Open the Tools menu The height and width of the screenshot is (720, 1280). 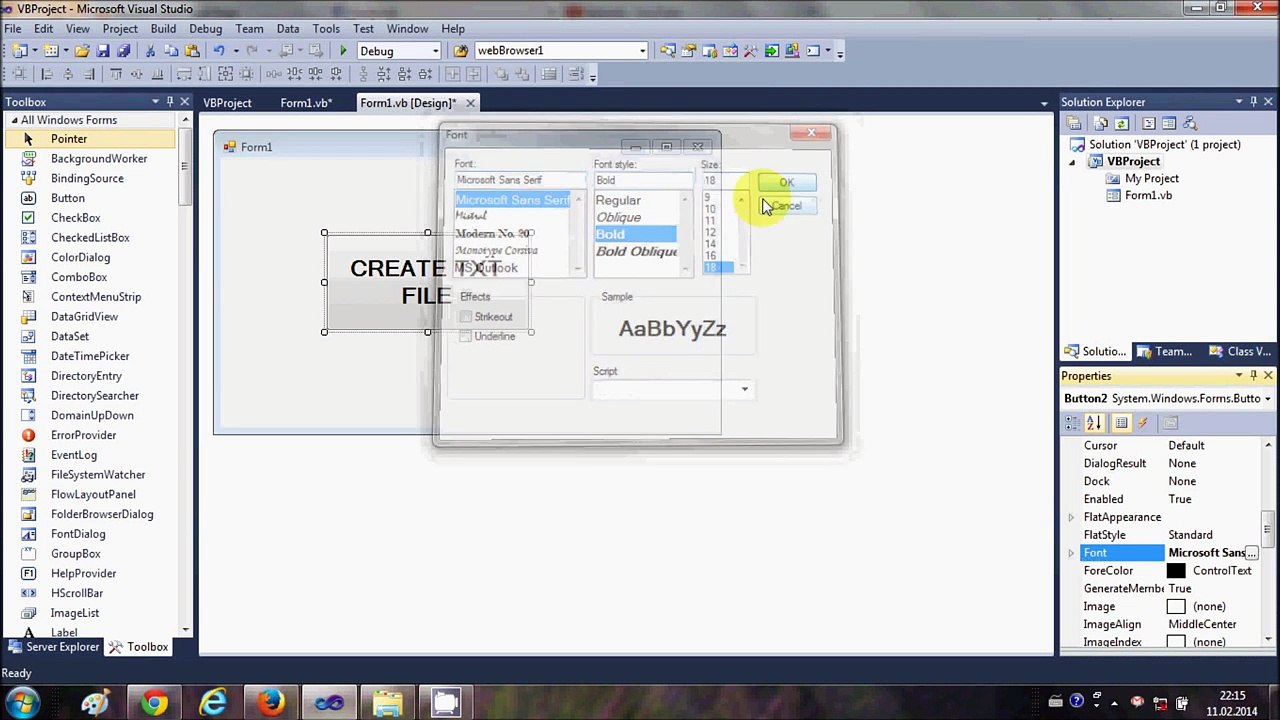[326, 29]
